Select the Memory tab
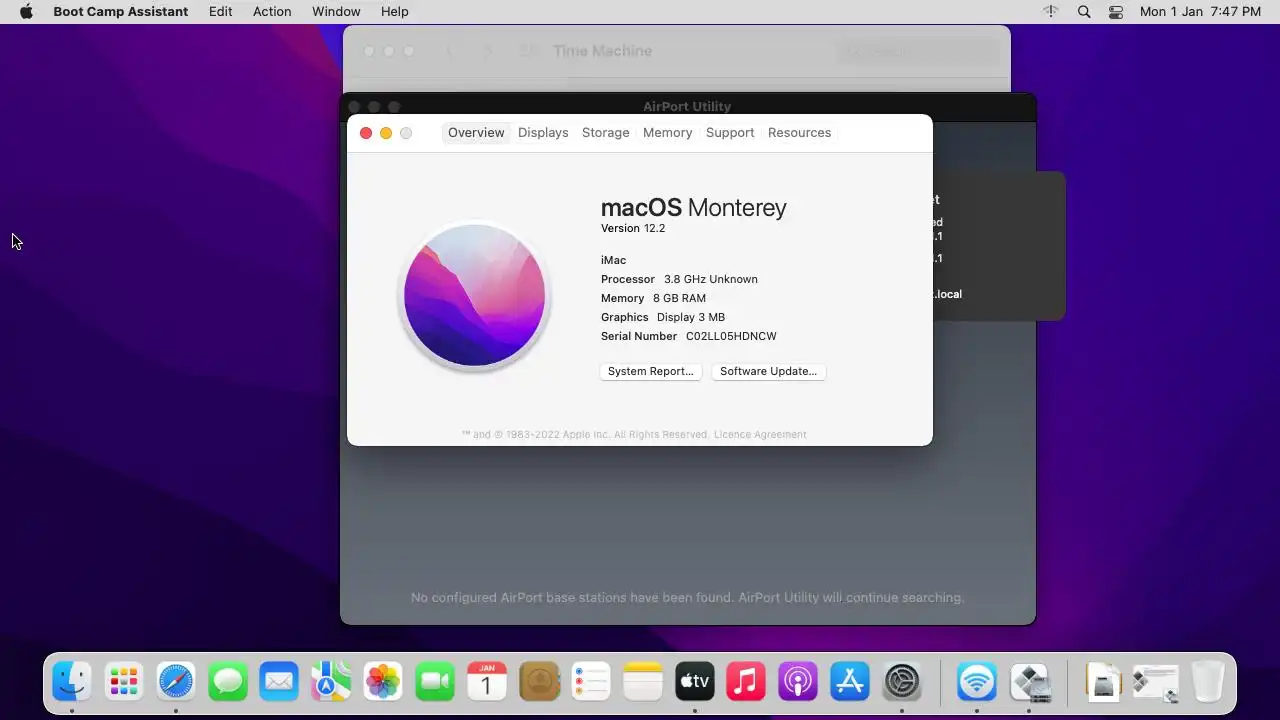The height and width of the screenshot is (720, 1280). (667, 132)
